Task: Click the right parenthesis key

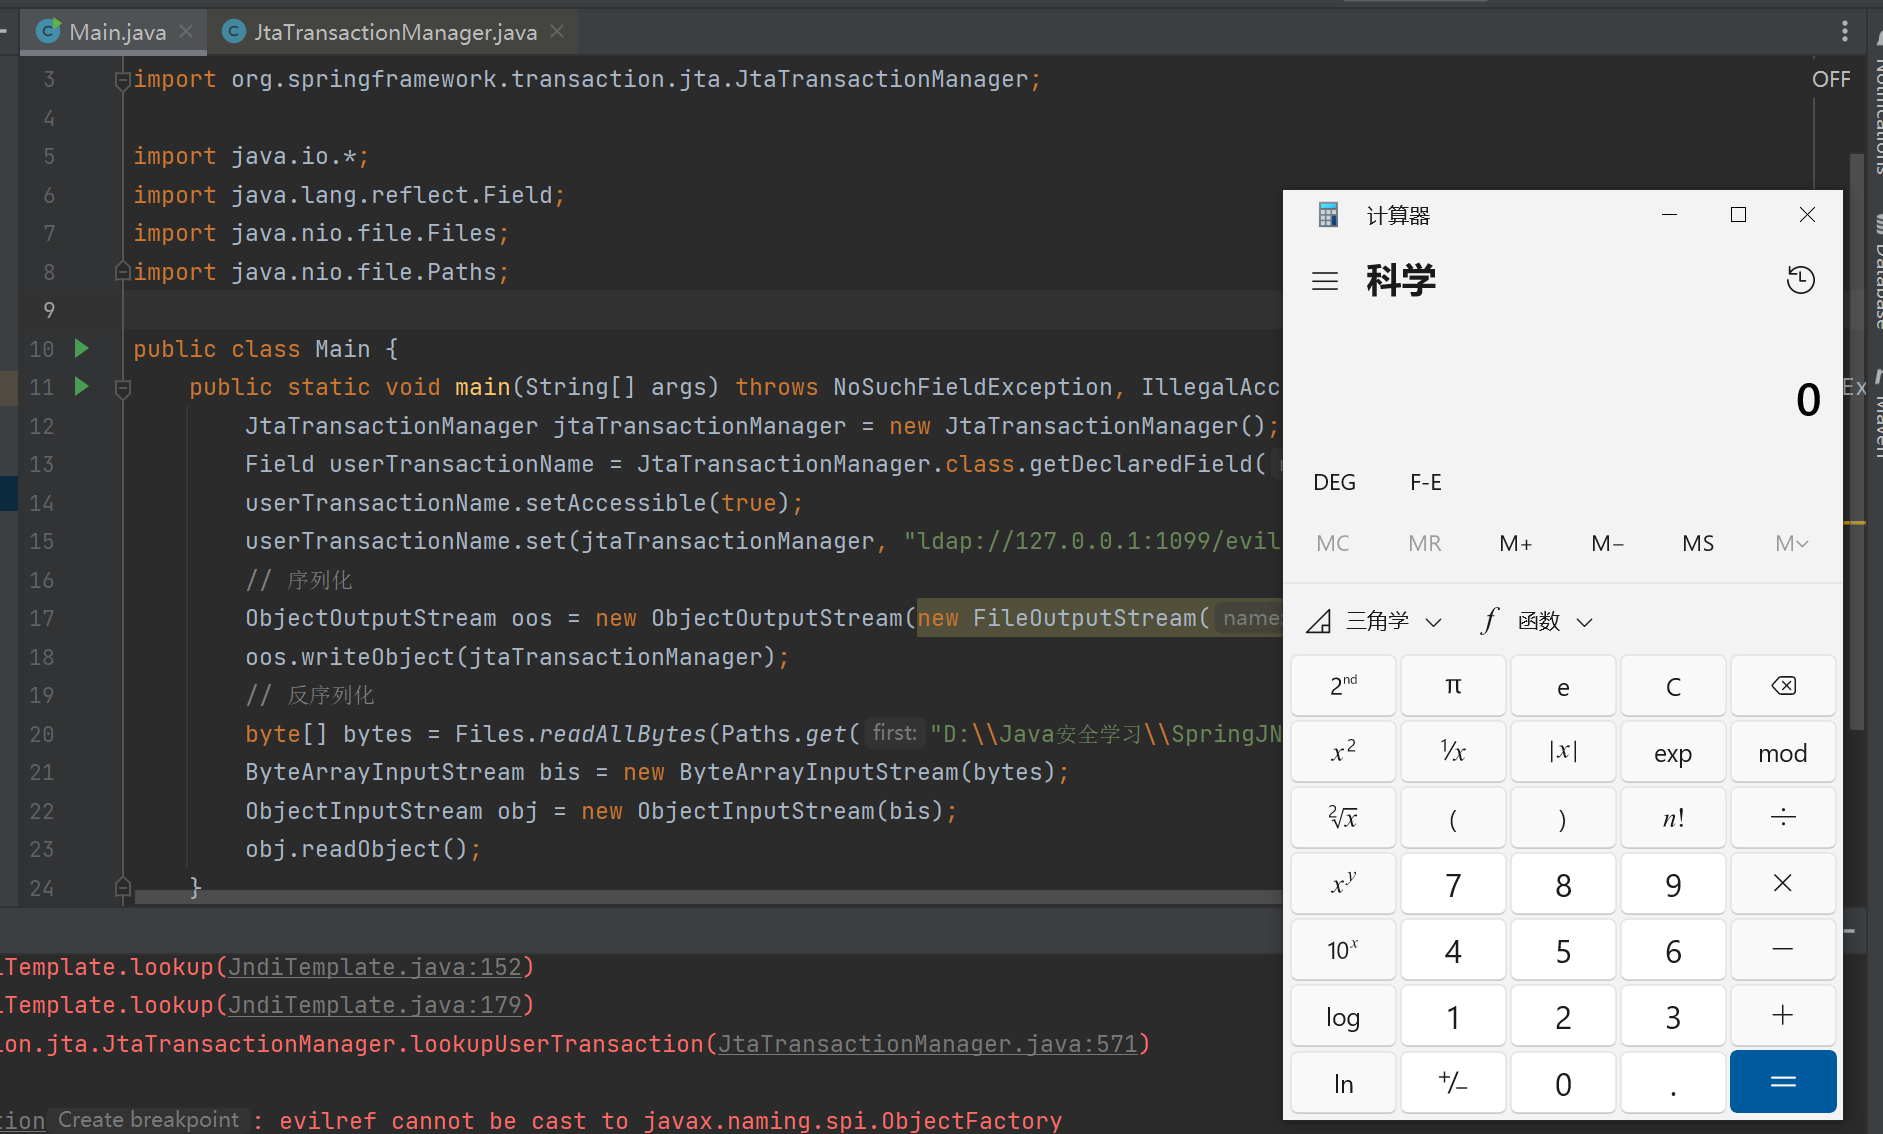Action: click(1563, 818)
